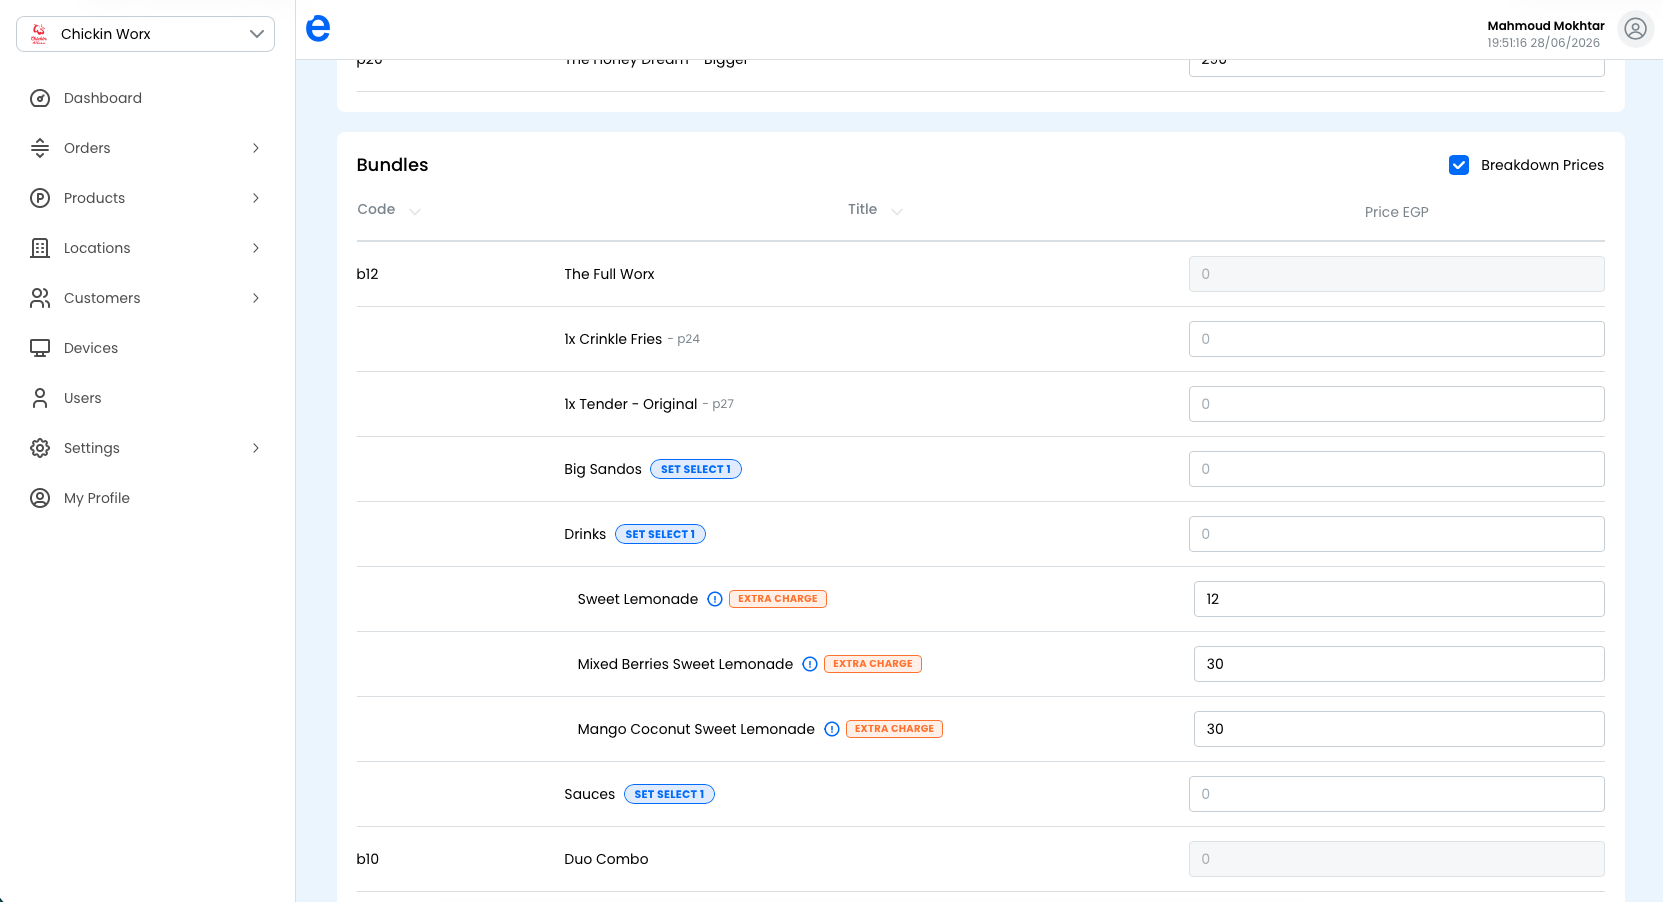The height and width of the screenshot is (902, 1663).
Task: Expand the Orders submenu chevron
Action: (256, 148)
